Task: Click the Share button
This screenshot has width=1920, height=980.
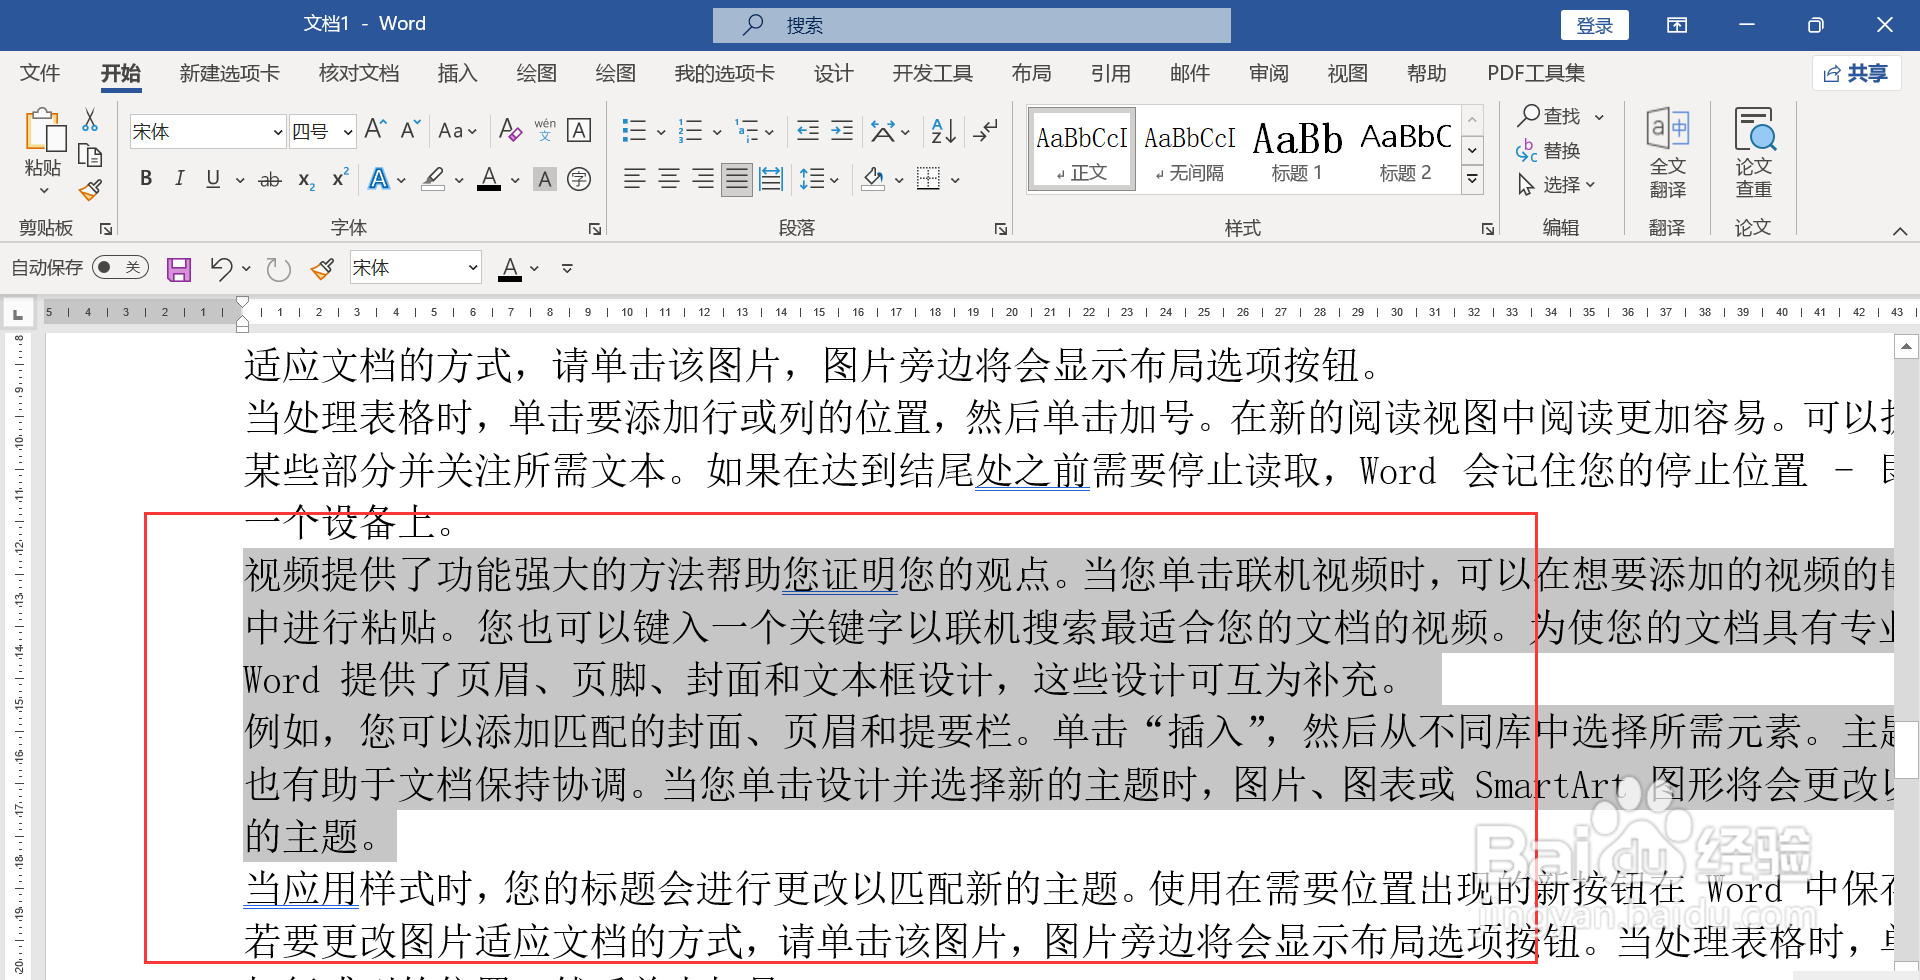Action: point(1856,73)
